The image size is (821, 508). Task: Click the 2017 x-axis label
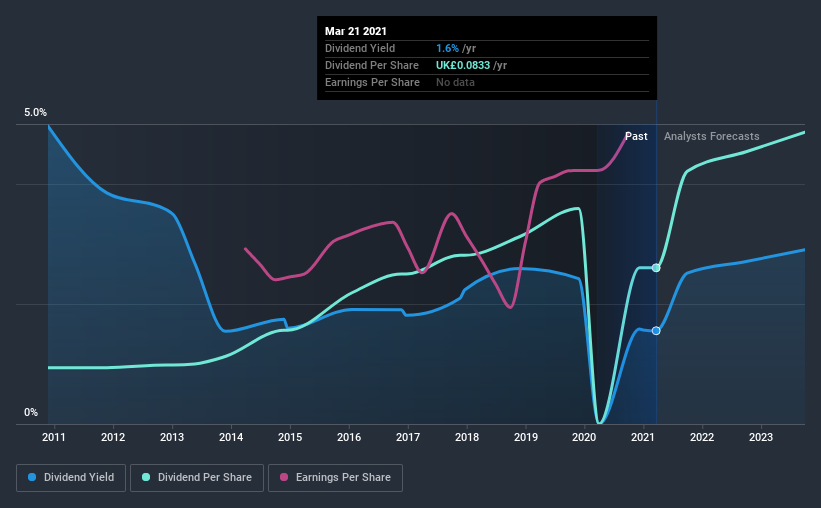tap(408, 437)
